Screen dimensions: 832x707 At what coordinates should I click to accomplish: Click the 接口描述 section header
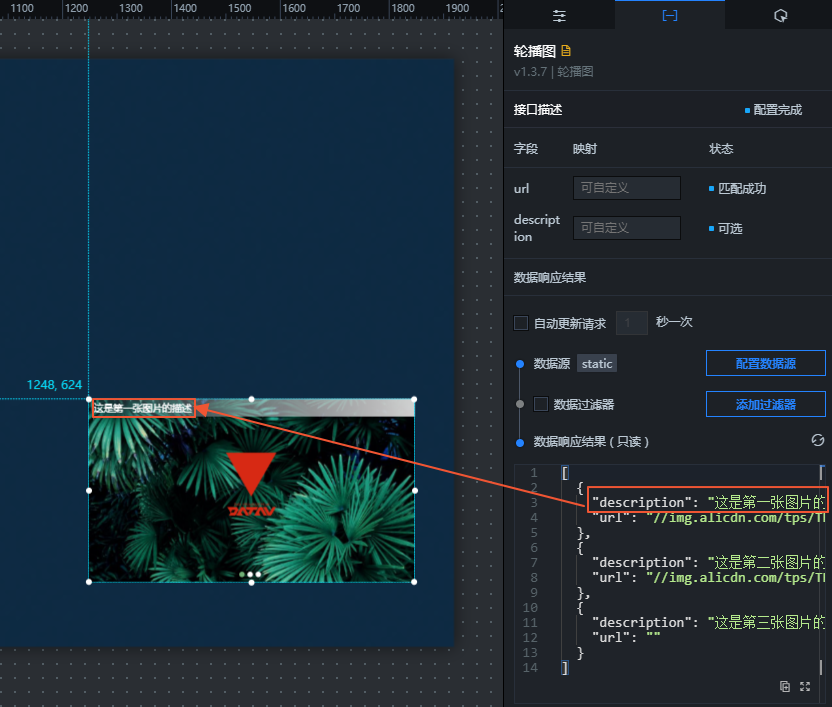click(538, 110)
